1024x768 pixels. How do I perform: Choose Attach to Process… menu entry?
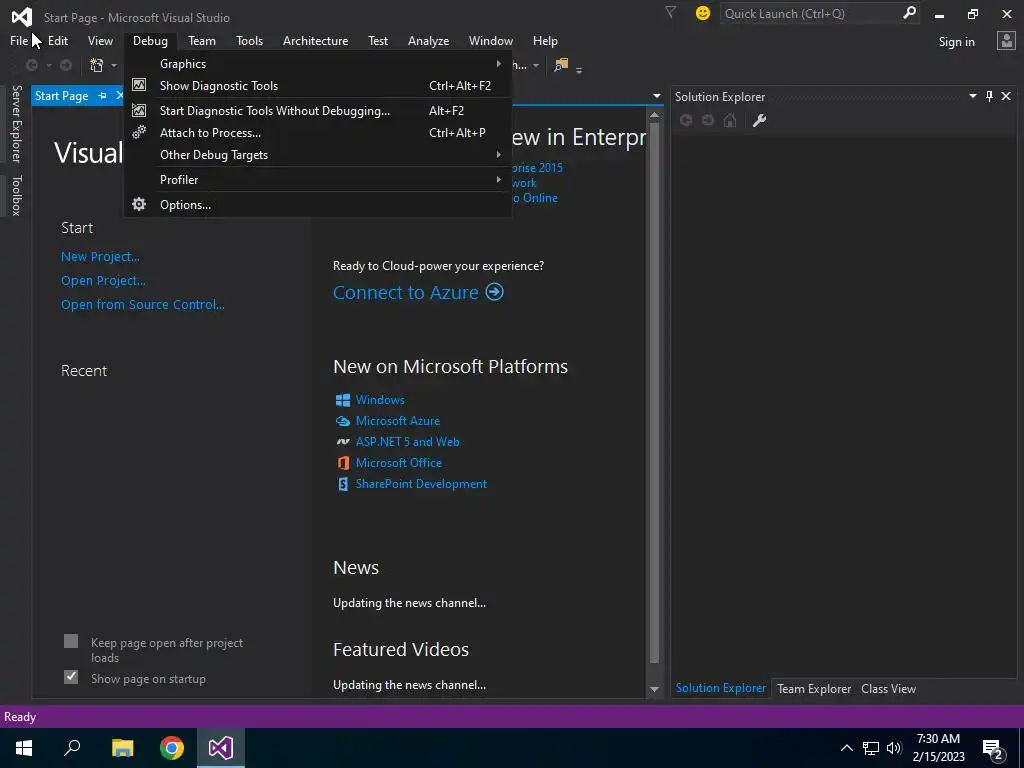[317, 133]
